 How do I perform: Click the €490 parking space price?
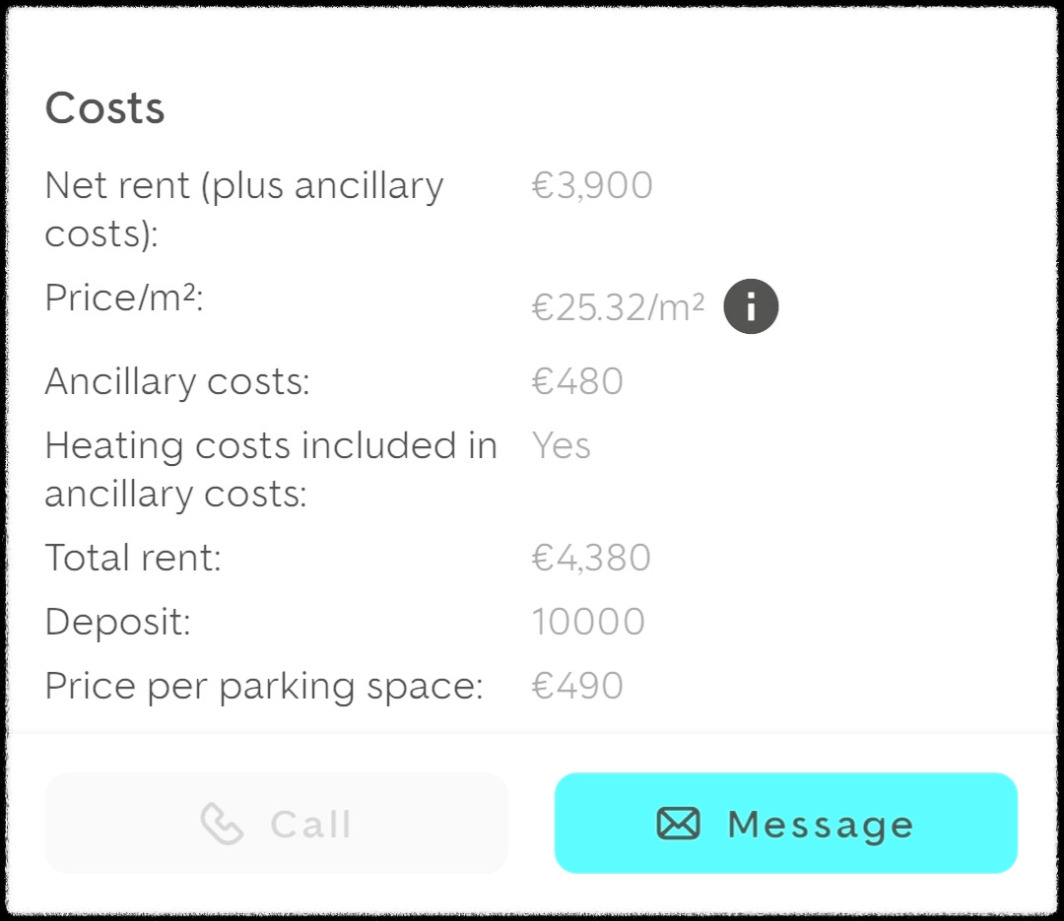[x=577, y=686]
